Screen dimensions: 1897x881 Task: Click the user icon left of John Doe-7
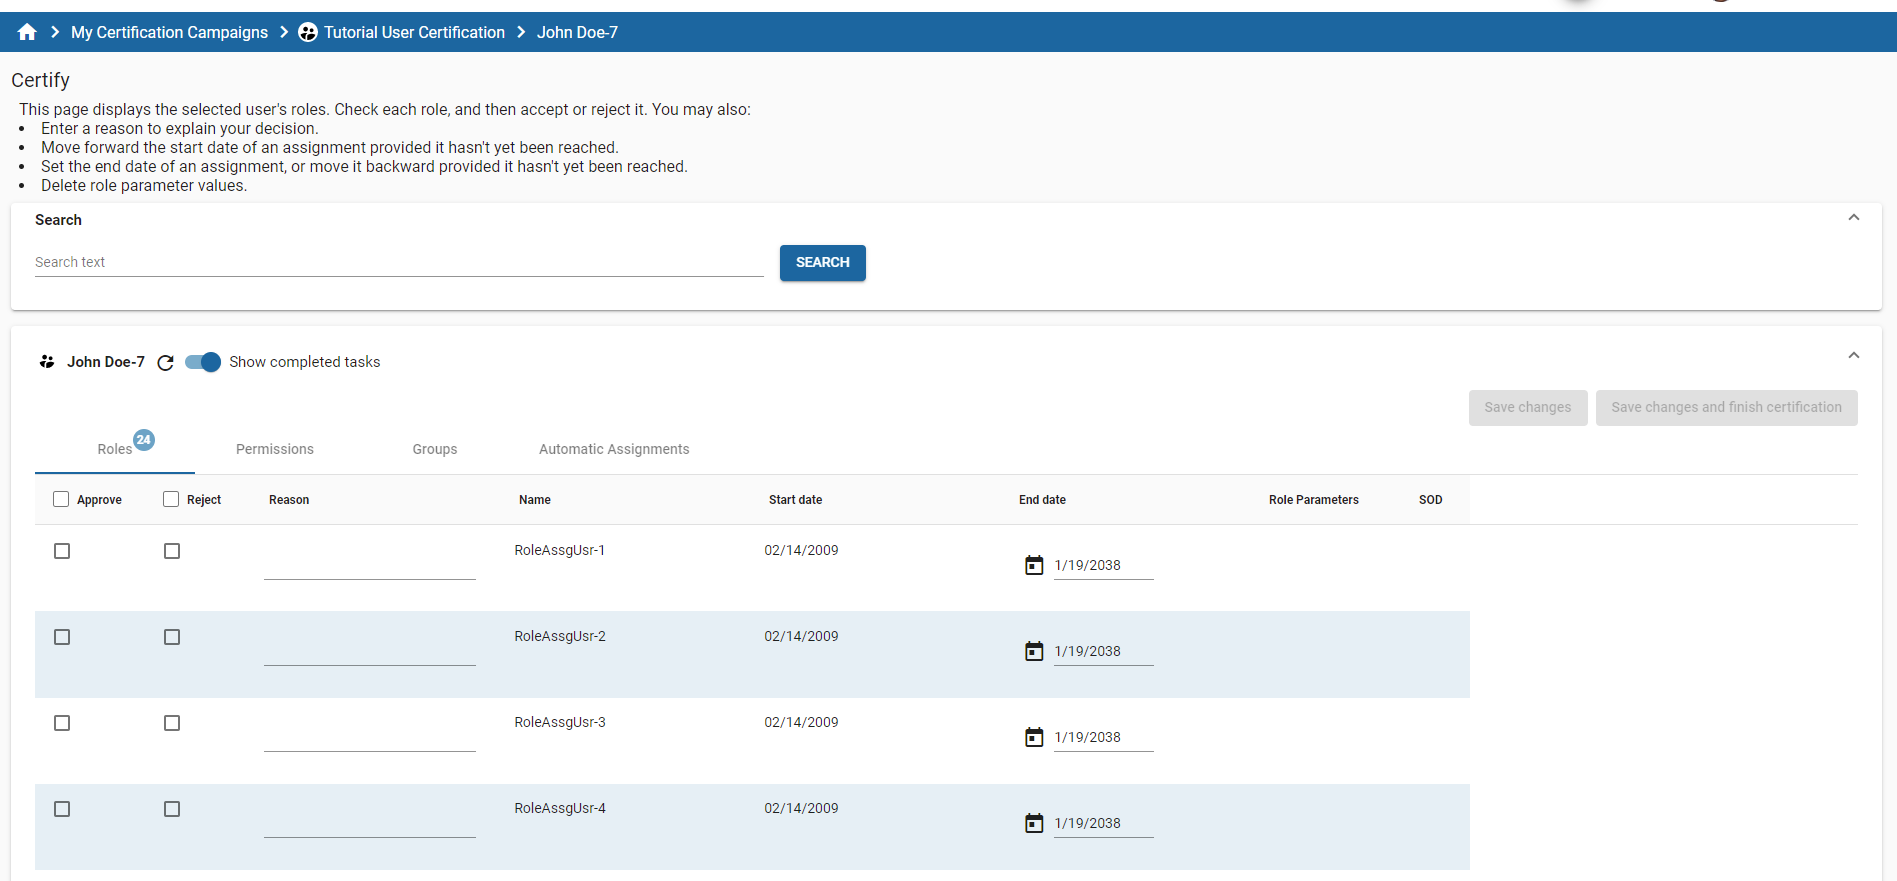point(47,362)
